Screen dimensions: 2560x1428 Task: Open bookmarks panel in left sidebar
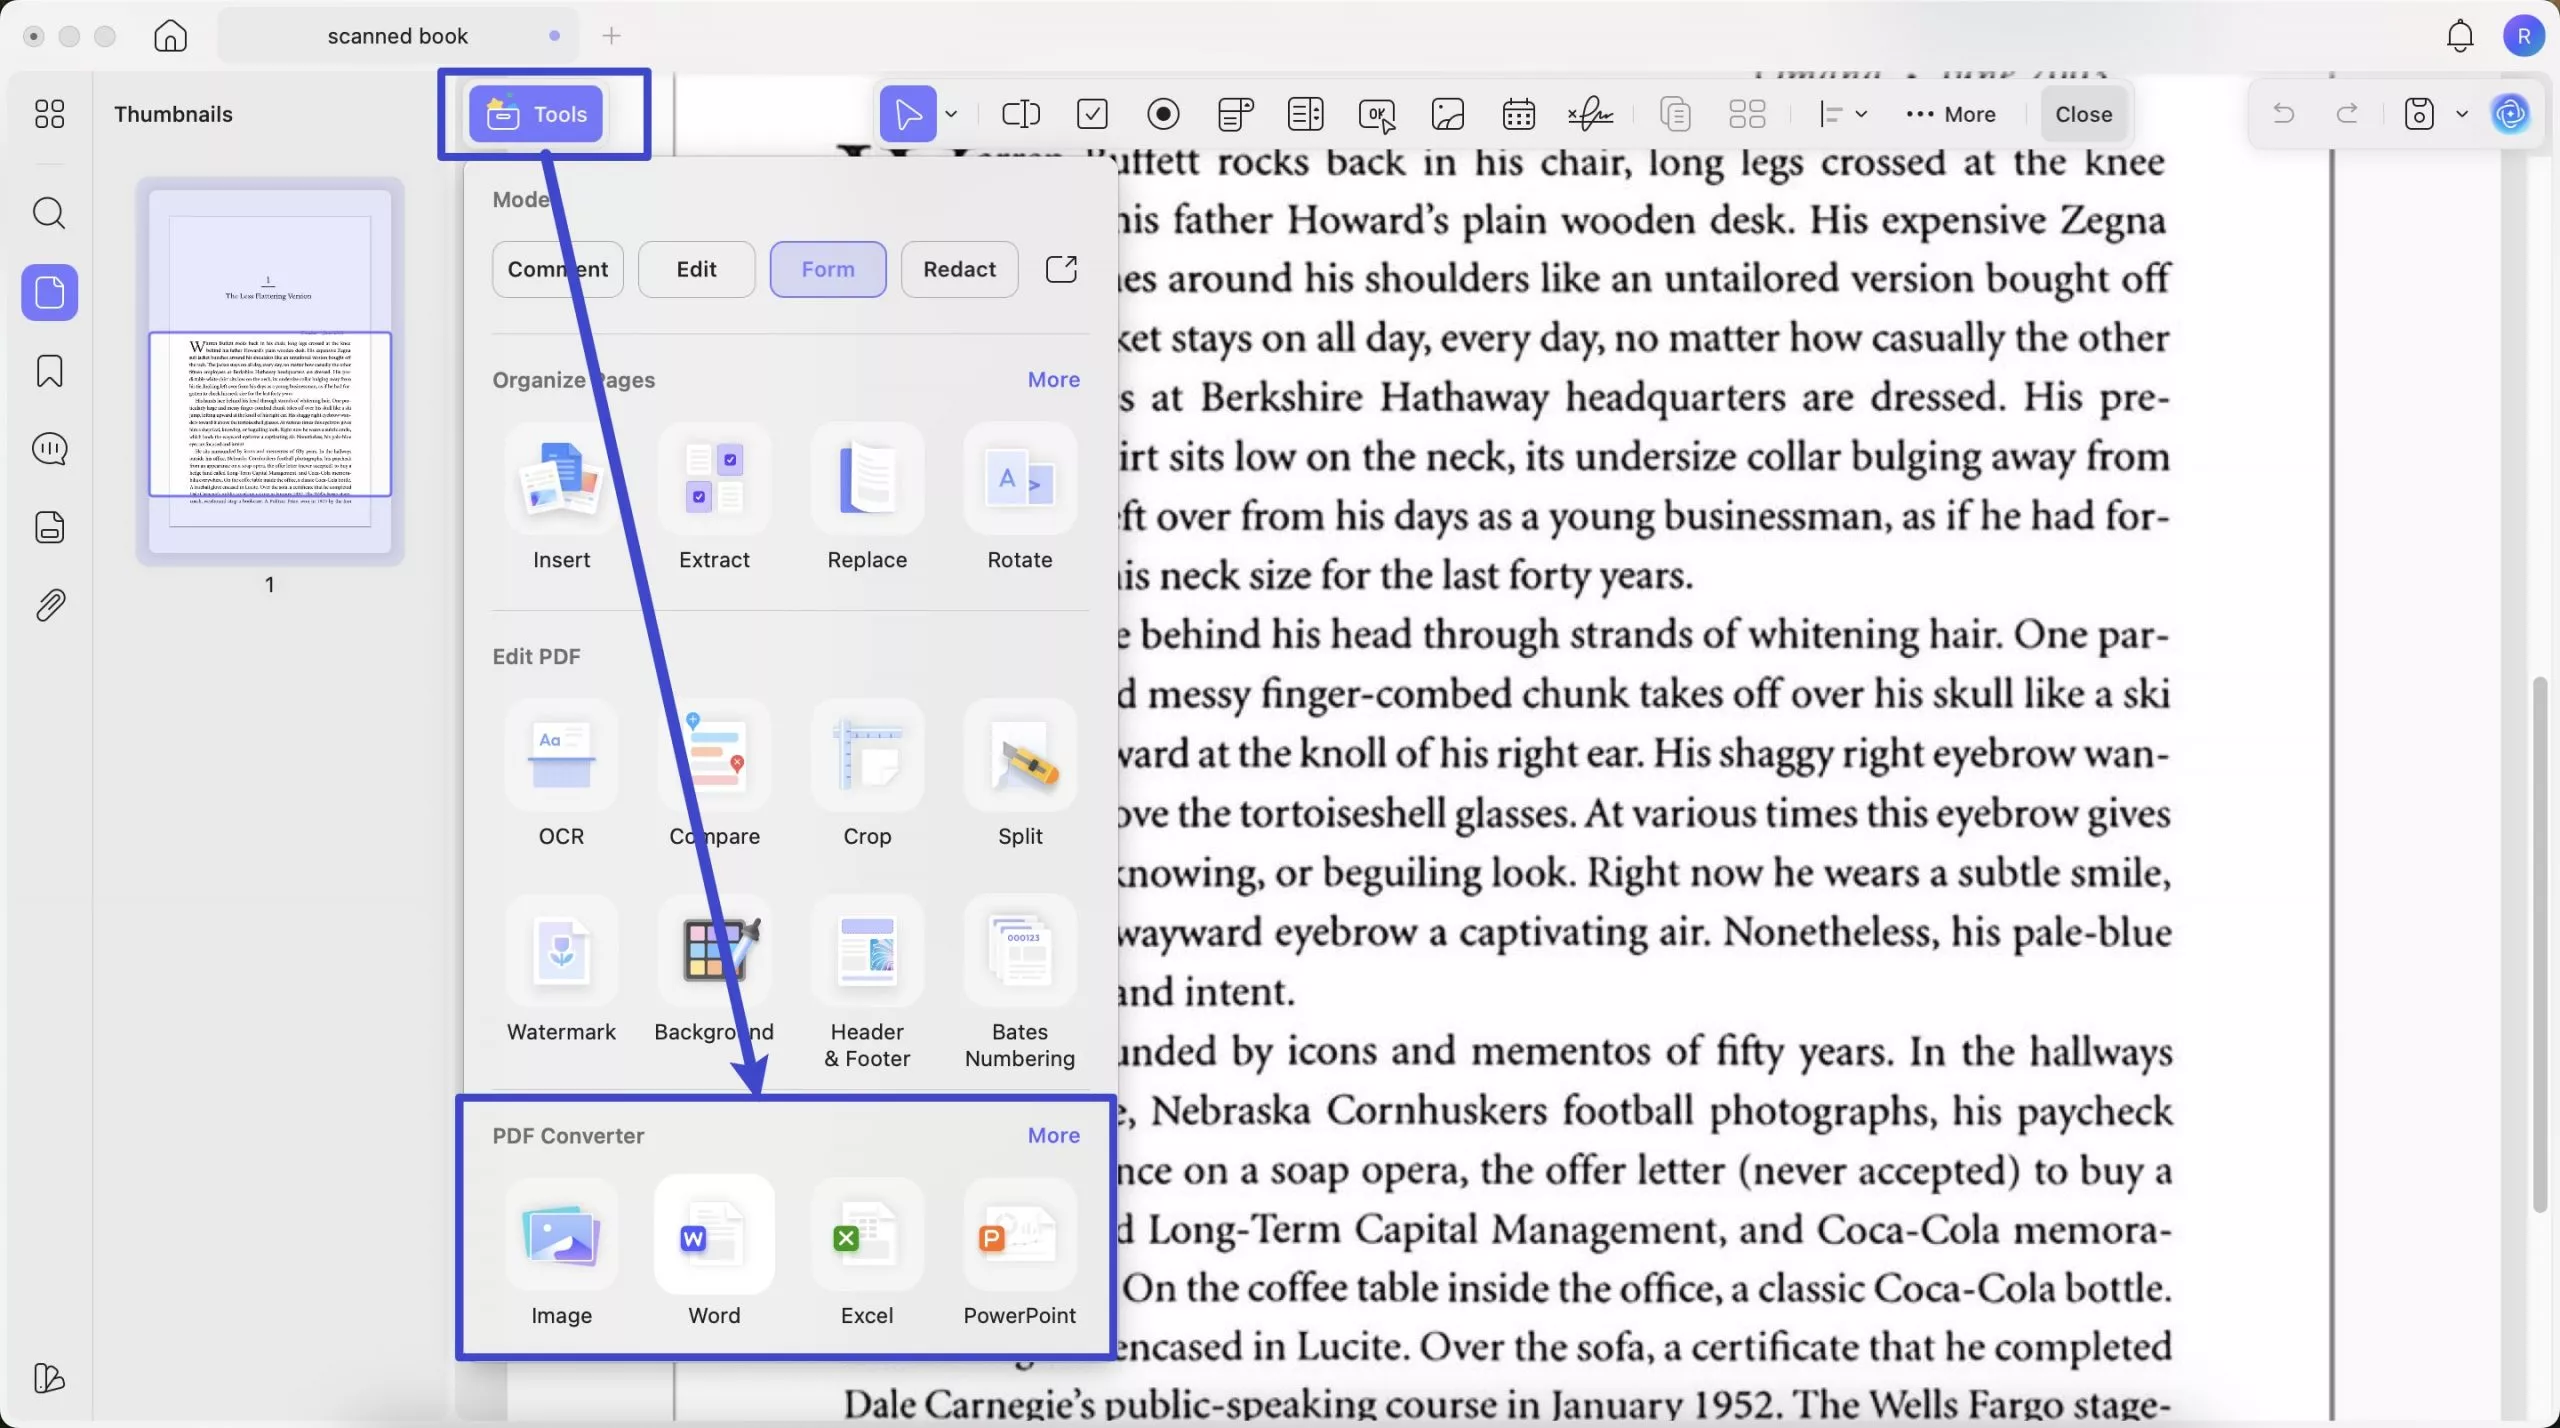(49, 371)
